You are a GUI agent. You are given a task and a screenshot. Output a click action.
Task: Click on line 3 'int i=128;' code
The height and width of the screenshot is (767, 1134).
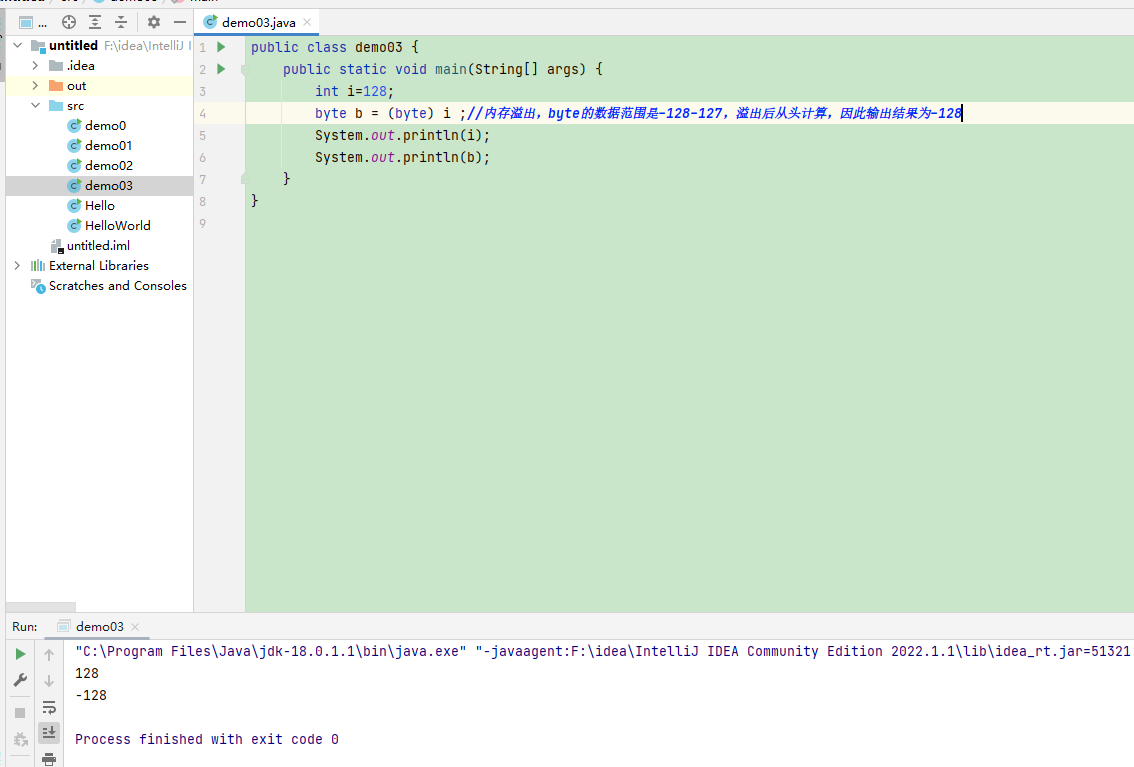(x=354, y=92)
